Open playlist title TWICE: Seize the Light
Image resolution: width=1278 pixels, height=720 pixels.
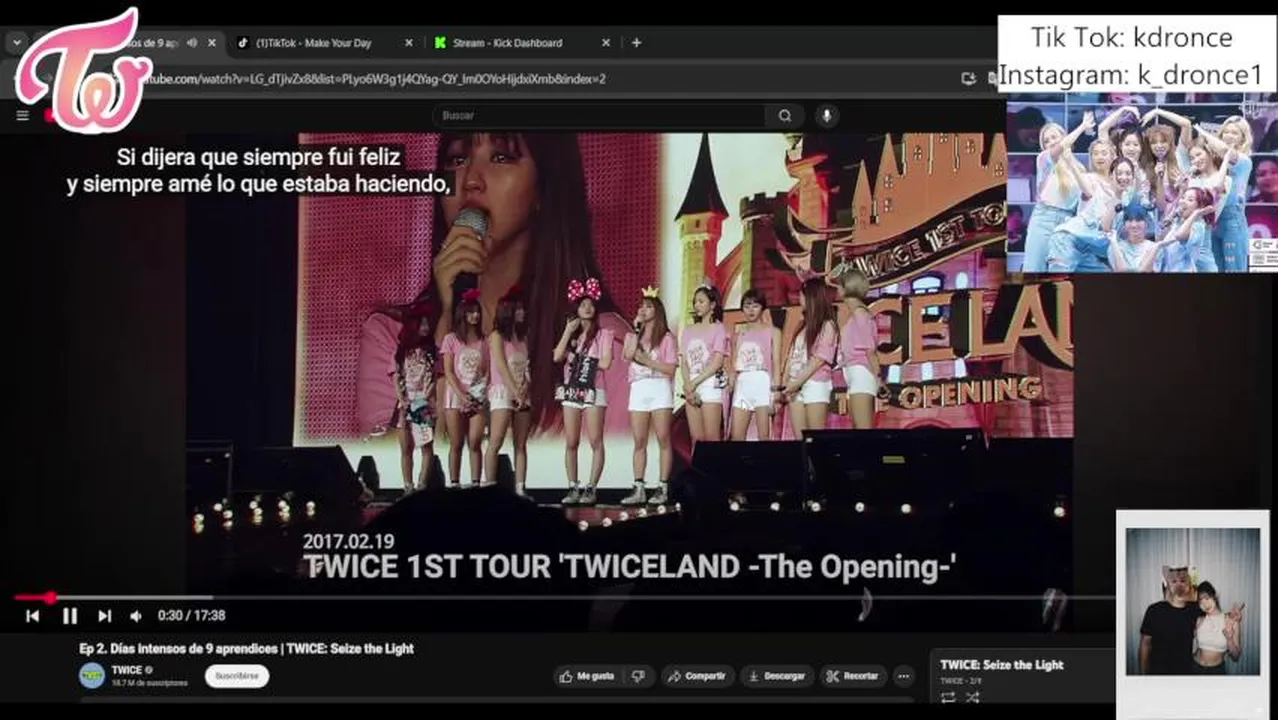click(x=1001, y=665)
